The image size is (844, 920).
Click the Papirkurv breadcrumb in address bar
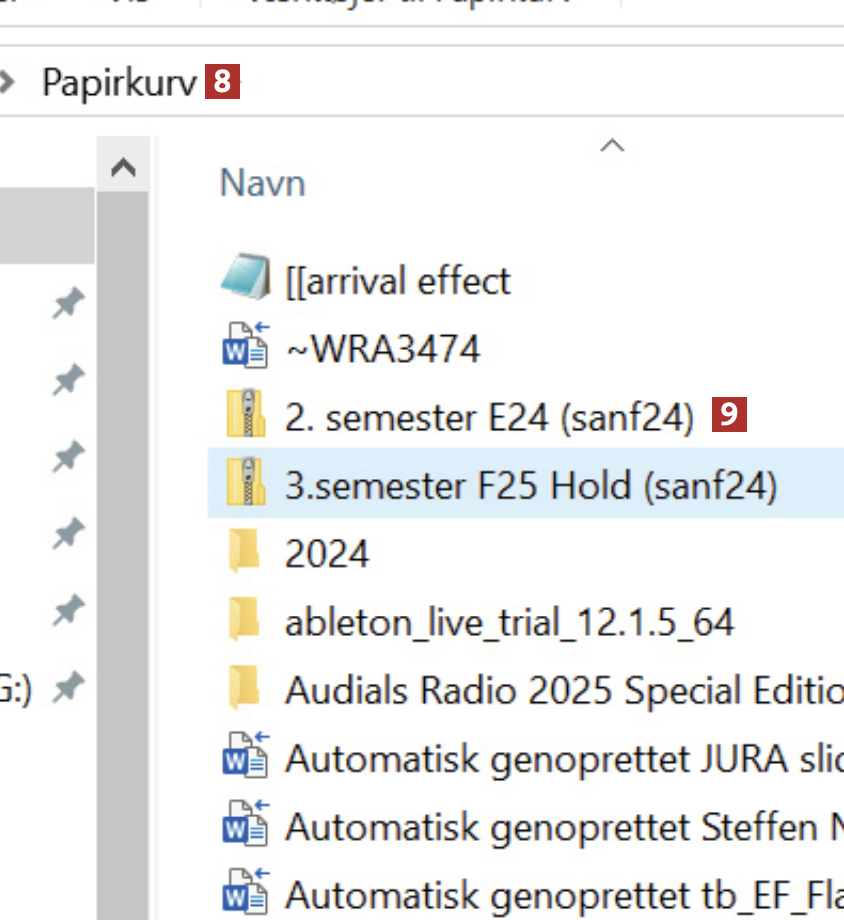click(x=119, y=82)
